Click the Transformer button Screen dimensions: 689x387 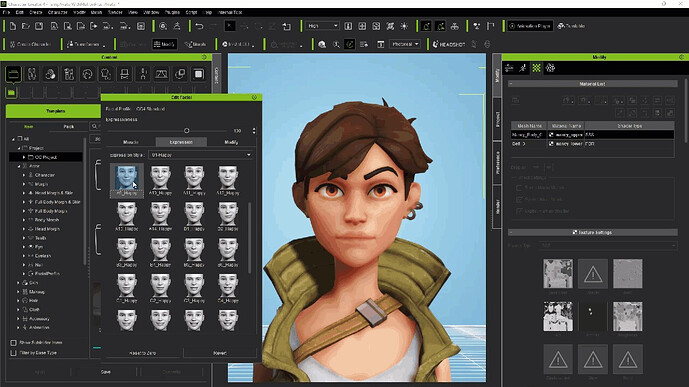click(86, 44)
